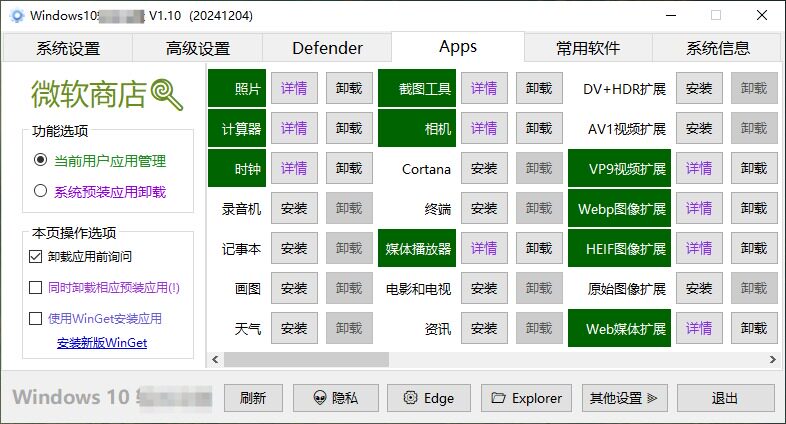Click the scrollbar right arrow
Image resolution: width=786 pixels, height=424 pixels.
coord(772,359)
